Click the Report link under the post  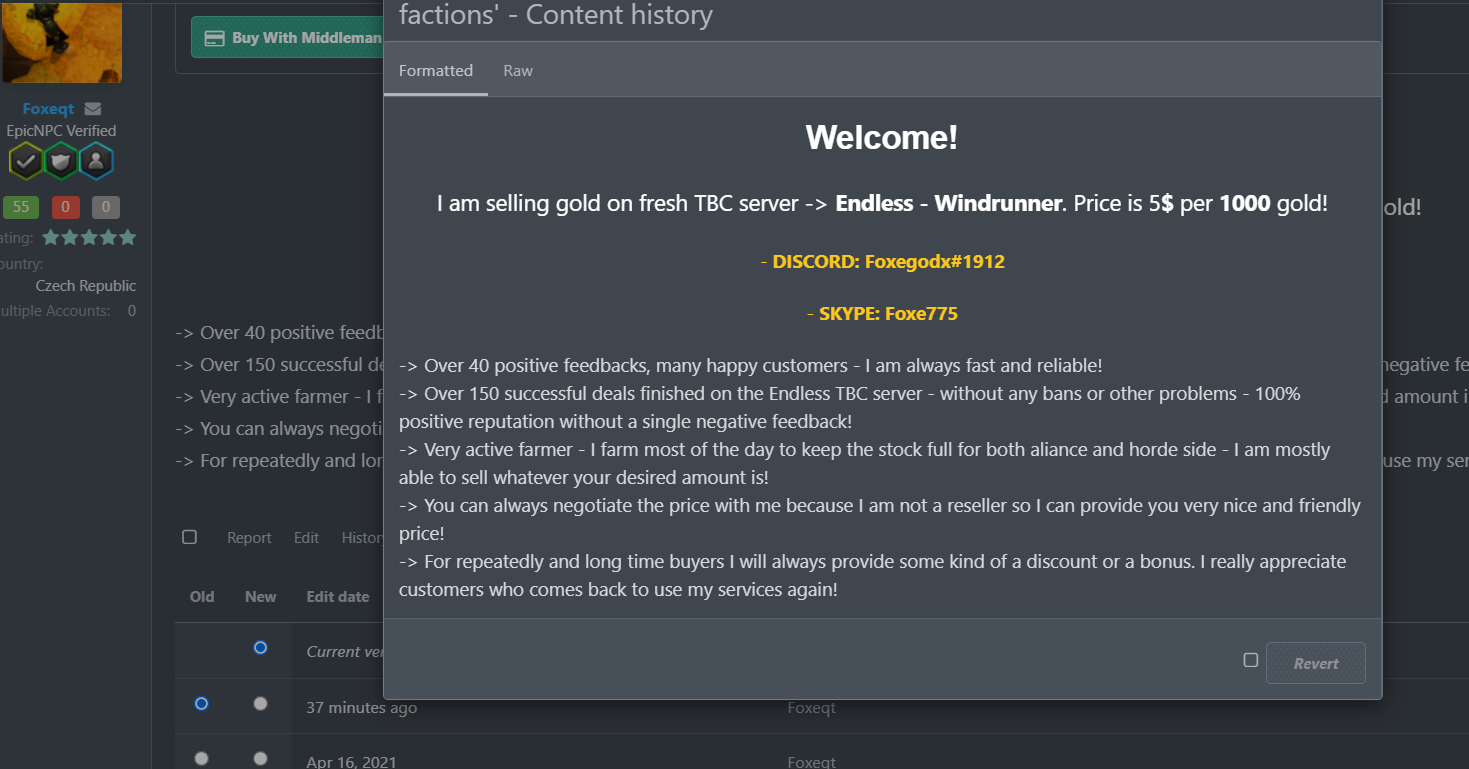click(249, 538)
